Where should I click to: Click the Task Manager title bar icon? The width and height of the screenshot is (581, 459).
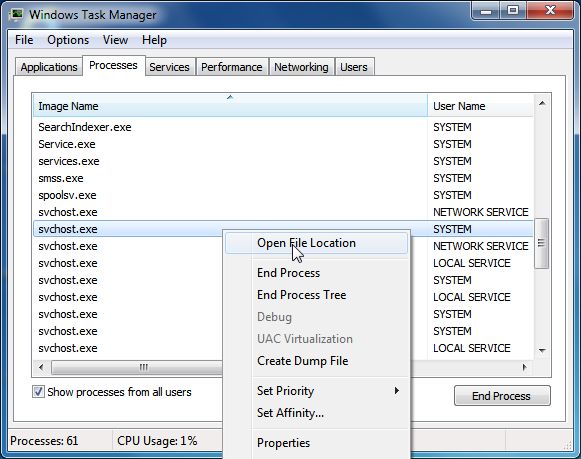[x=17, y=15]
